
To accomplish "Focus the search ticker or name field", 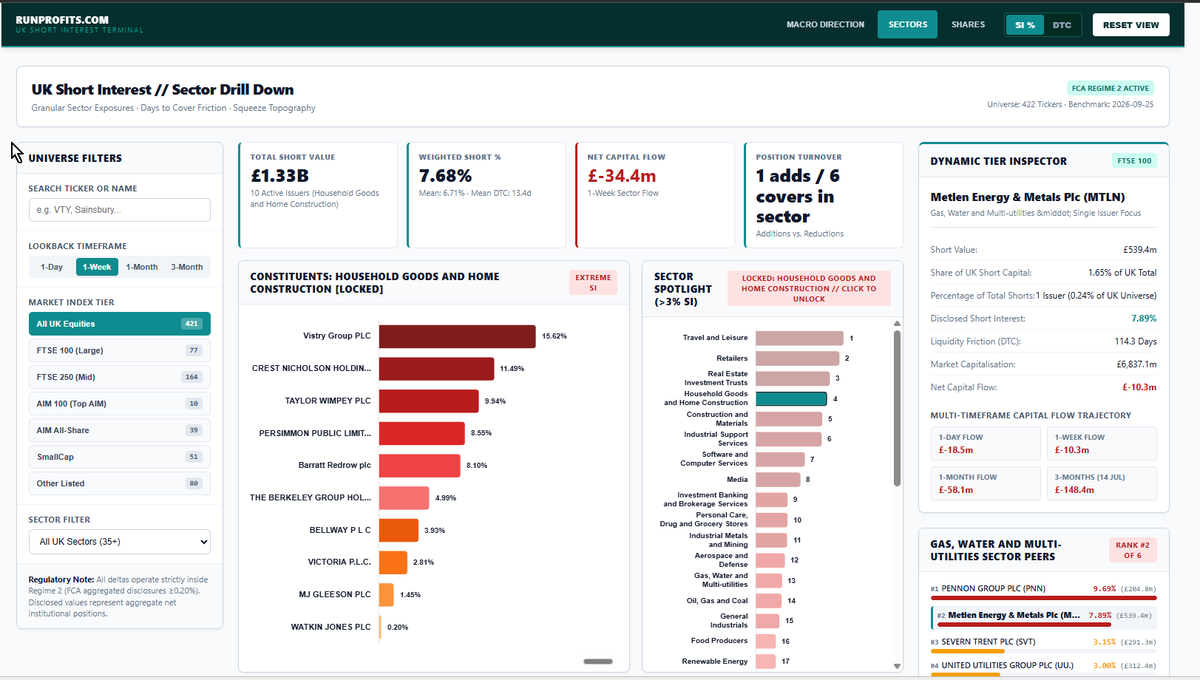I will coord(120,210).
